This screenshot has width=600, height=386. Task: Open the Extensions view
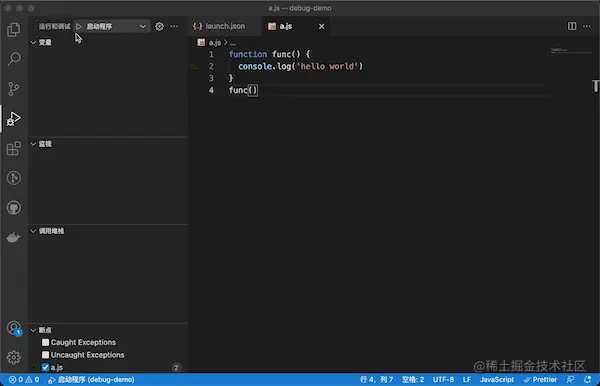tap(14, 148)
